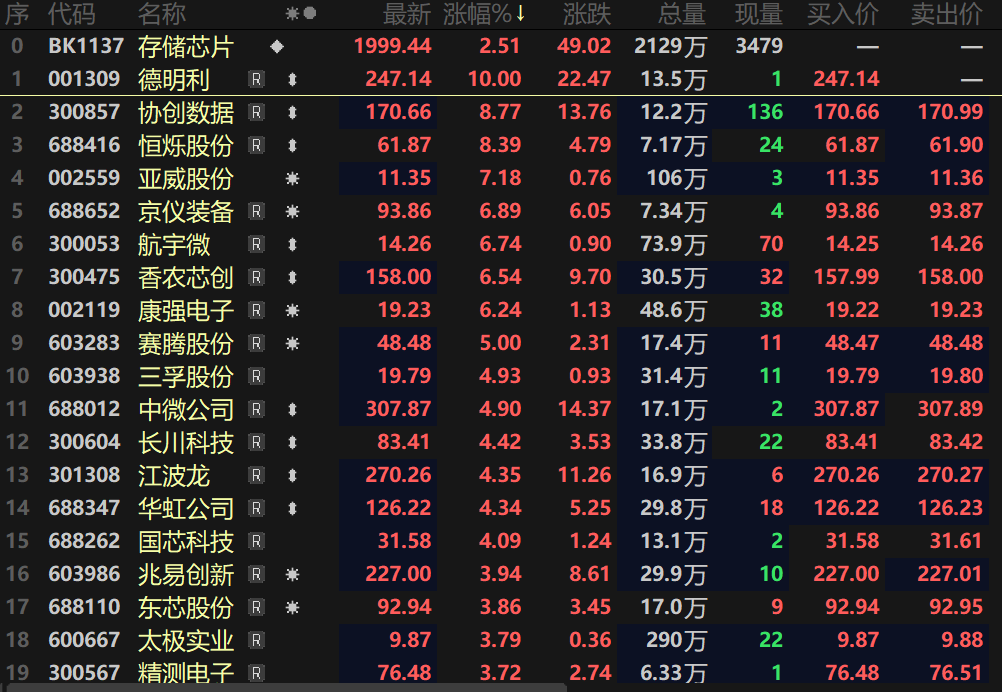The width and height of the screenshot is (1002, 692).
Task: Sort by the 涨幅% column header
Action: coord(484,14)
